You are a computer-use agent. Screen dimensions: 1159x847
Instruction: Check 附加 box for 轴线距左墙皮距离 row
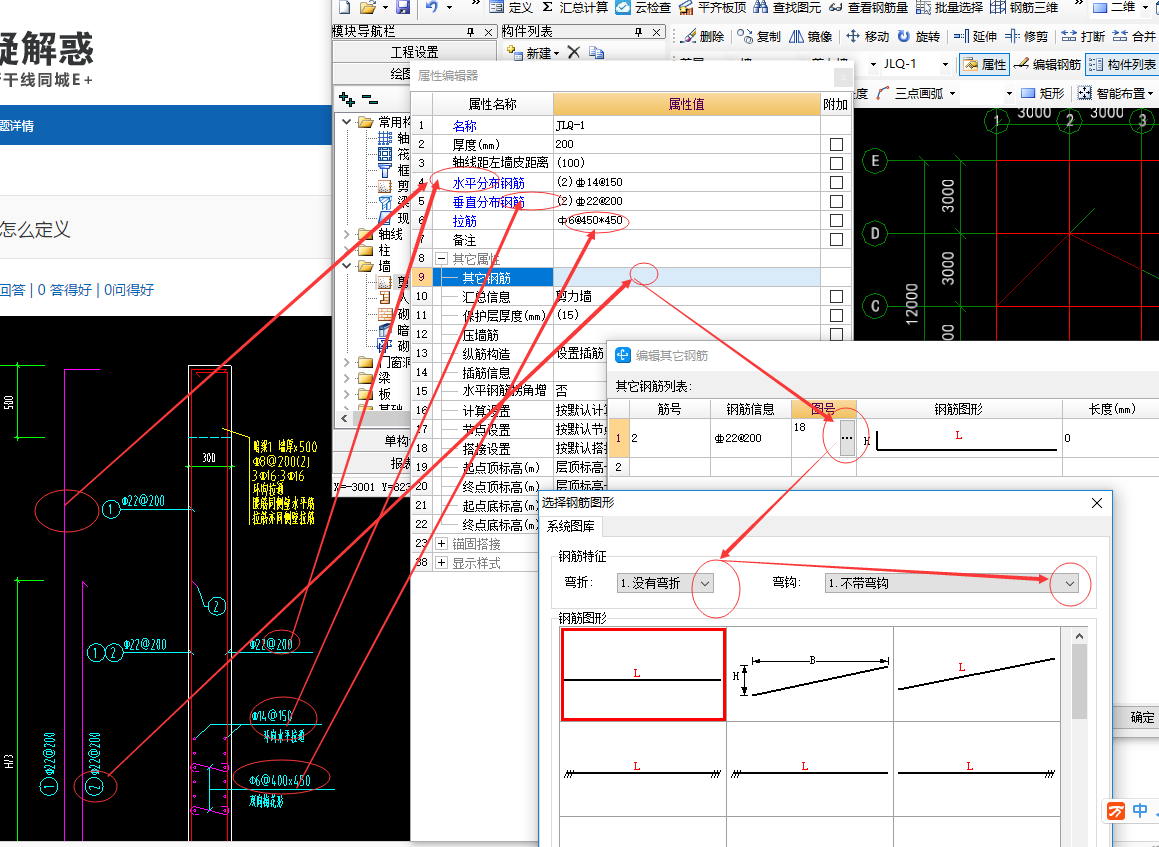point(836,163)
